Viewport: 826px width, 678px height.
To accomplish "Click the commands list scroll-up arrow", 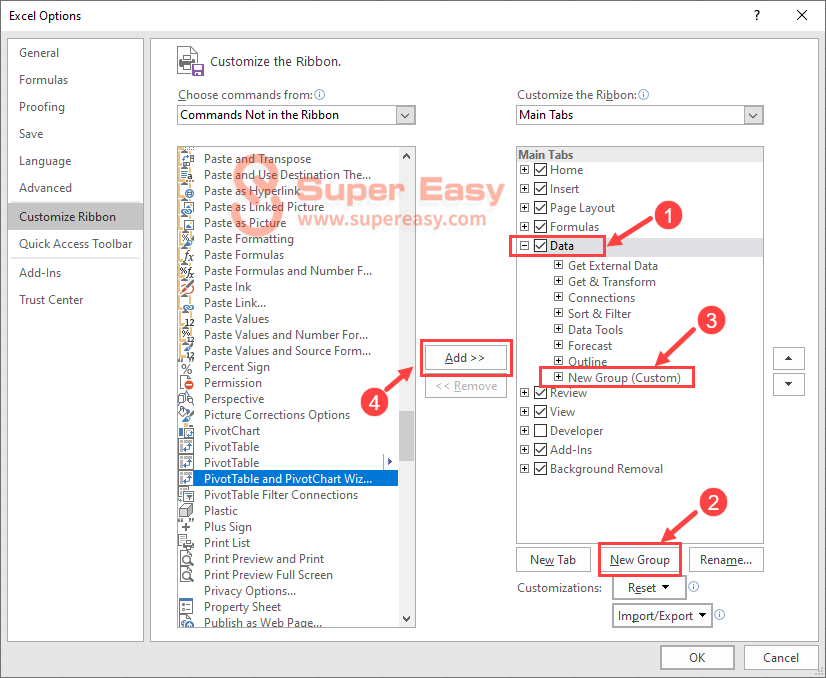I will coord(406,156).
